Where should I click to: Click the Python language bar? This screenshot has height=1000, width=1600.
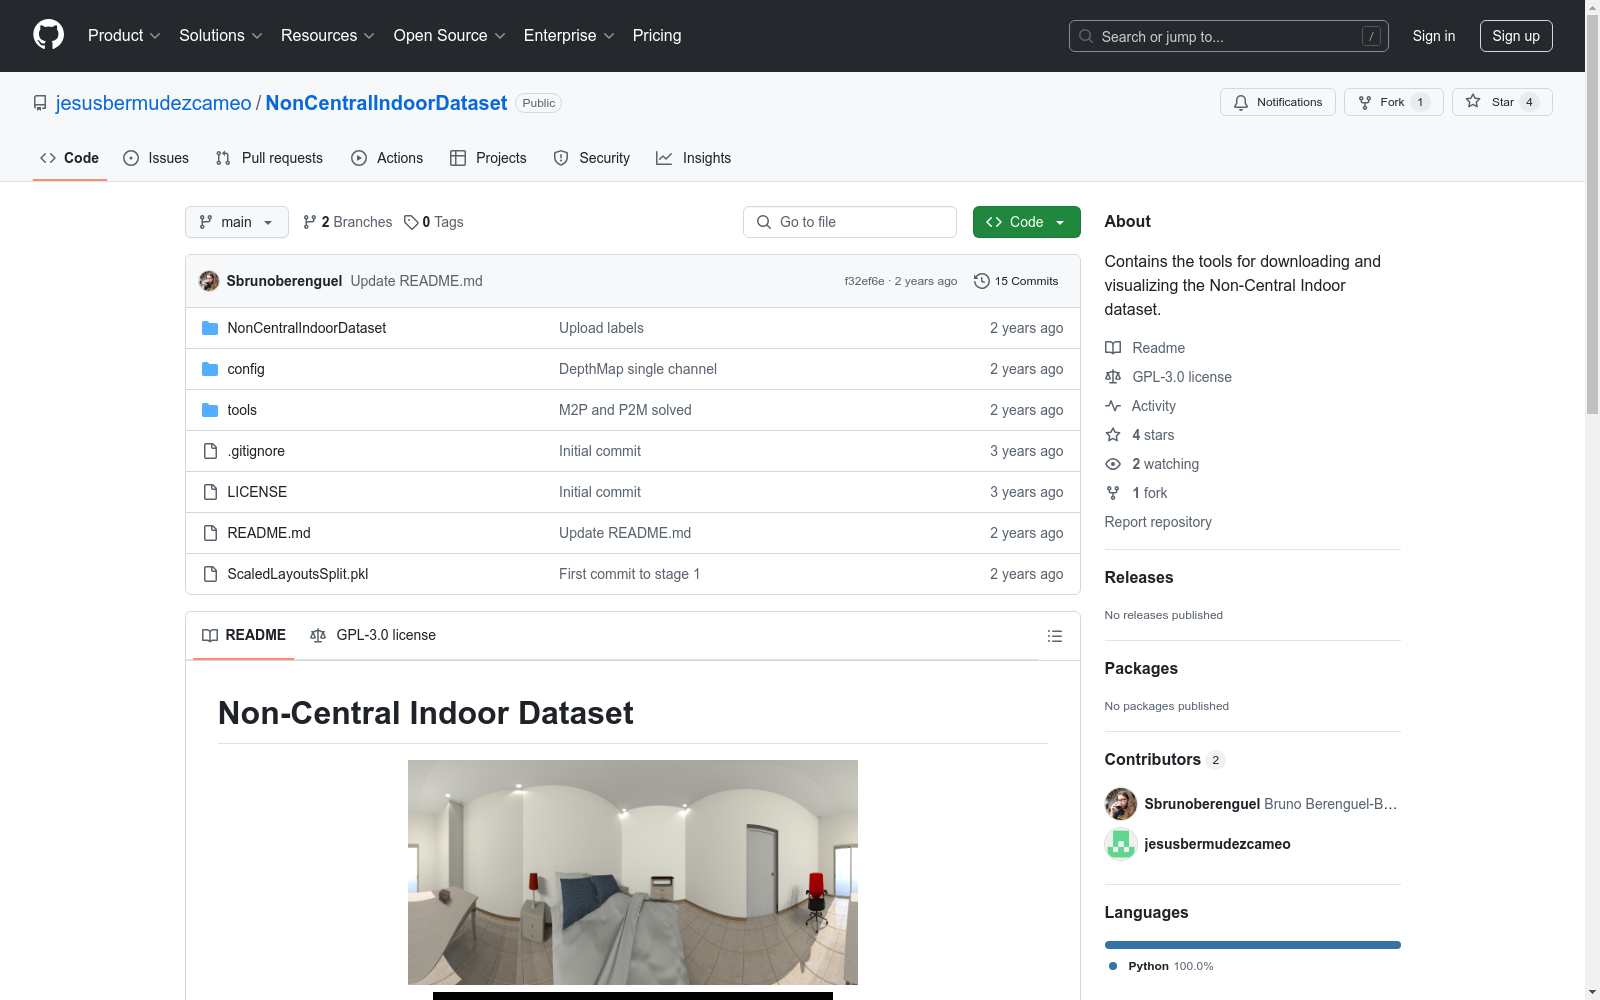point(1253,945)
